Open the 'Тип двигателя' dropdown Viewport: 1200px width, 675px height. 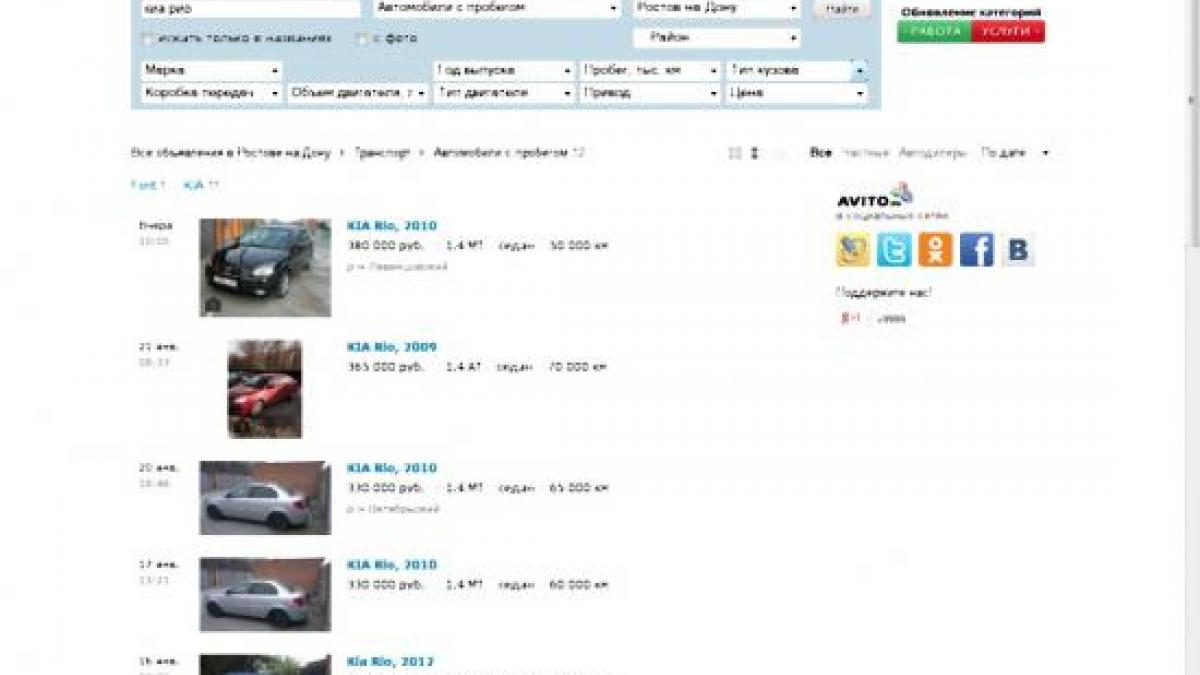504,93
